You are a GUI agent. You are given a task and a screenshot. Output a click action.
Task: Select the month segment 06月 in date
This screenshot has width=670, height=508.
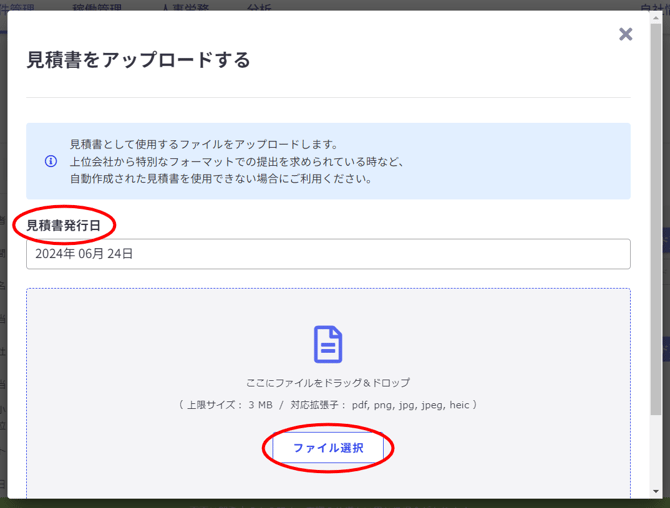coord(90,254)
